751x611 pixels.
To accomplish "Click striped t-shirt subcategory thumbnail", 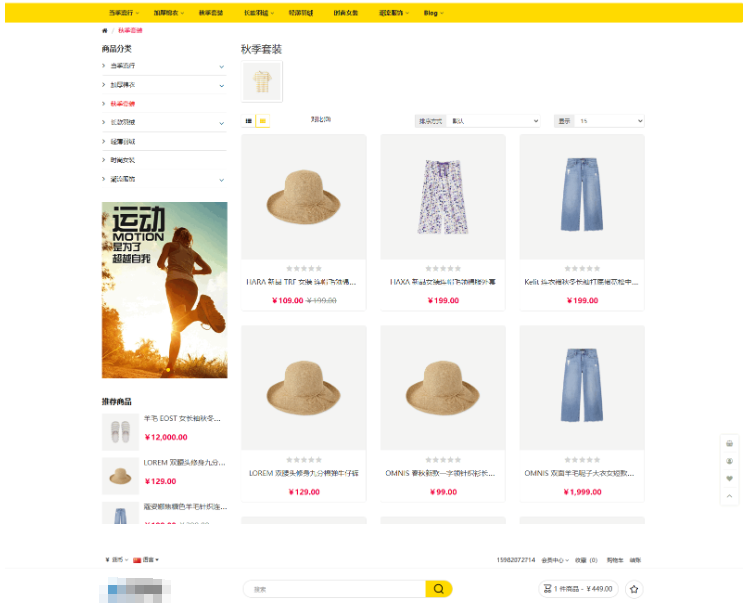I will coord(262,81).
